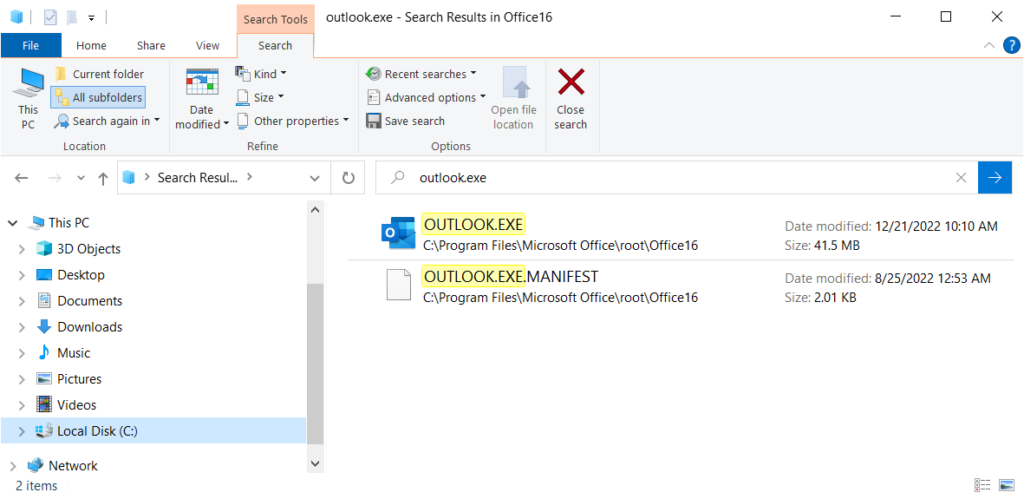Expand the Desktop tree node

pyautogui.click(x=22, y=275)
